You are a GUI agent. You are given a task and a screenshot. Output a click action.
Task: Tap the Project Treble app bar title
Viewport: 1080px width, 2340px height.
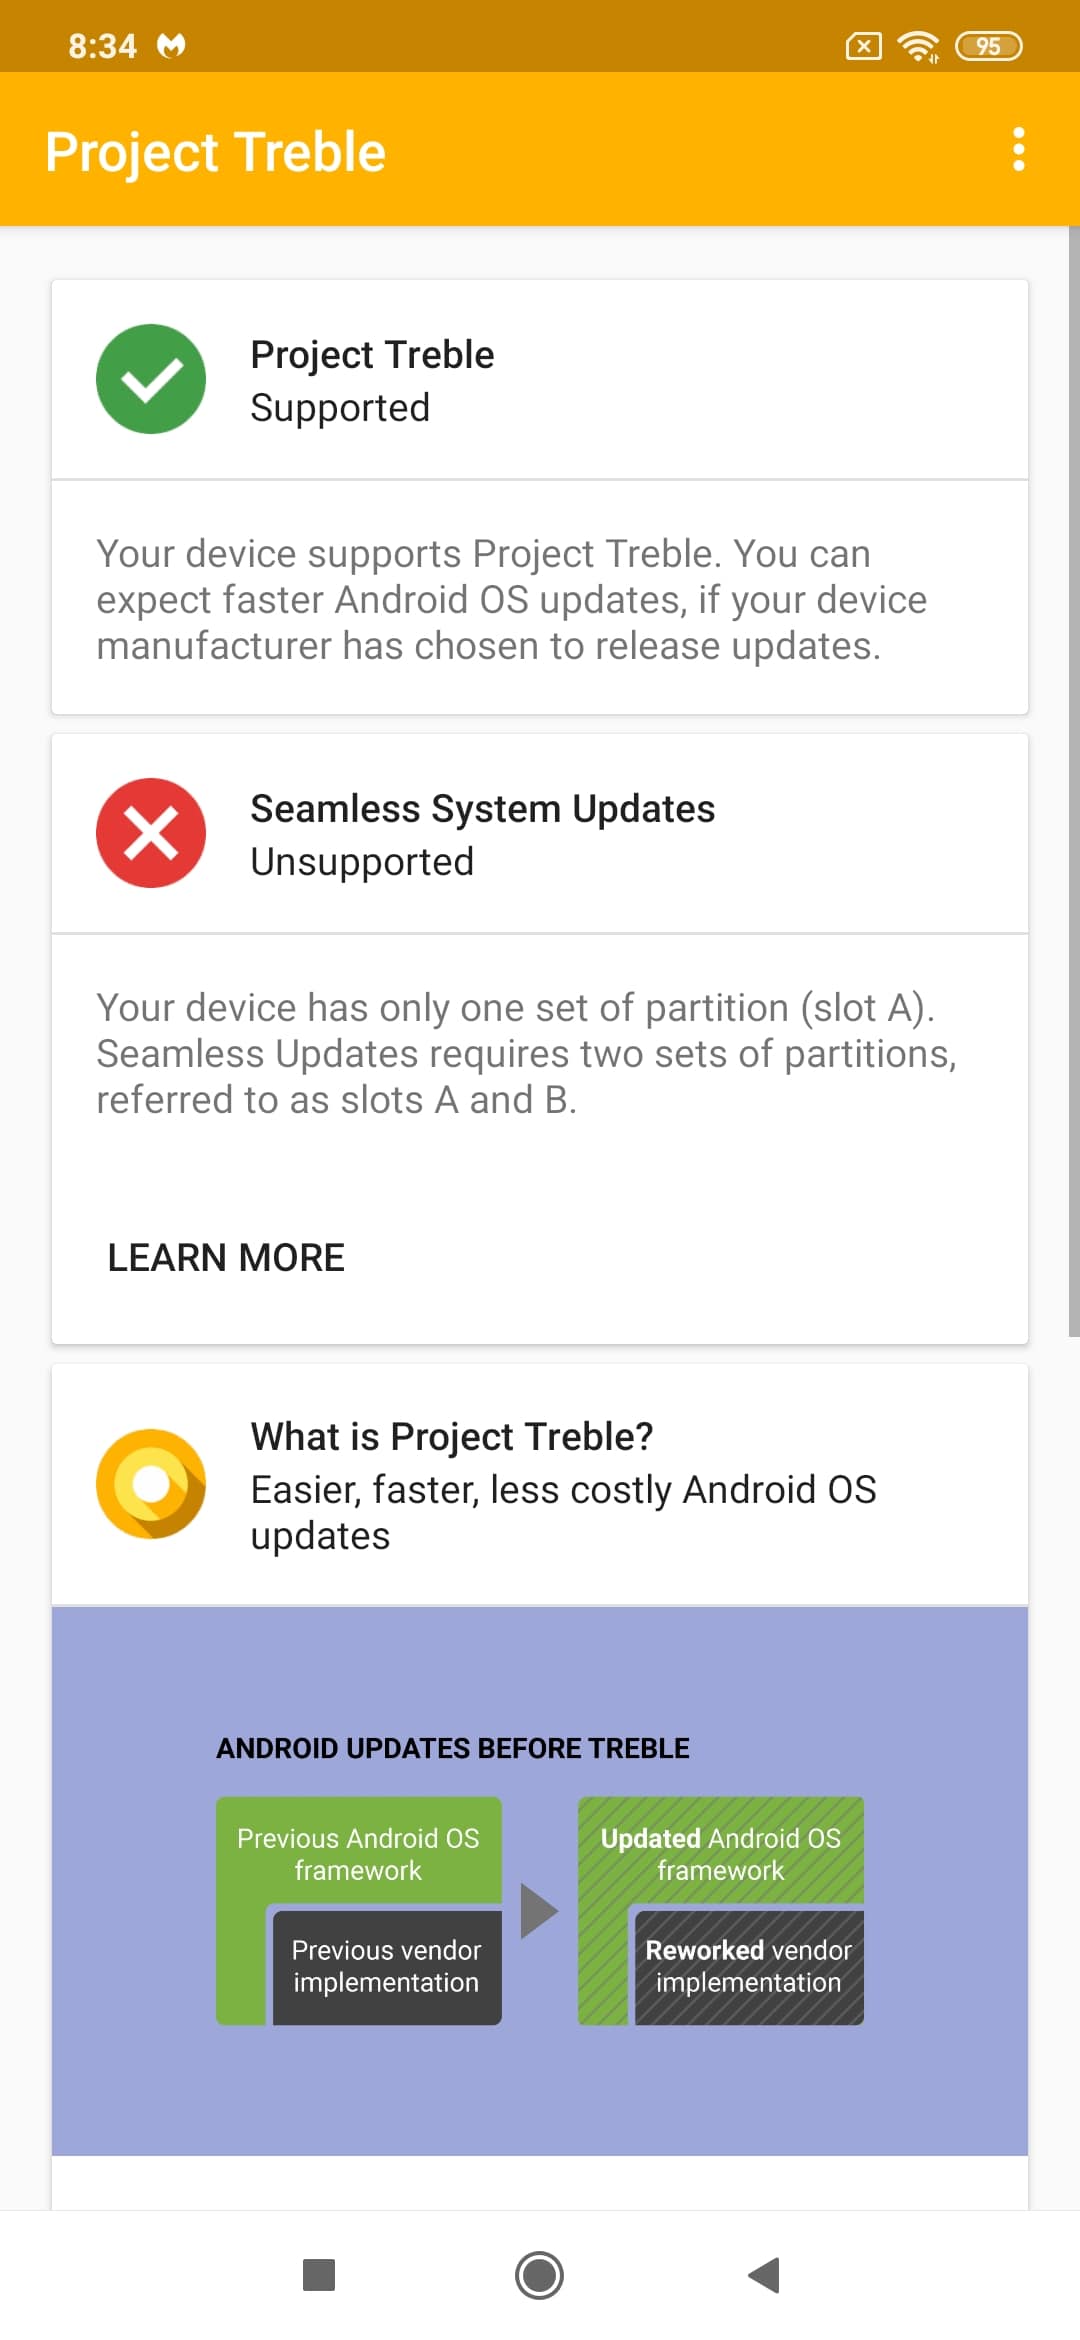point(215,152)
